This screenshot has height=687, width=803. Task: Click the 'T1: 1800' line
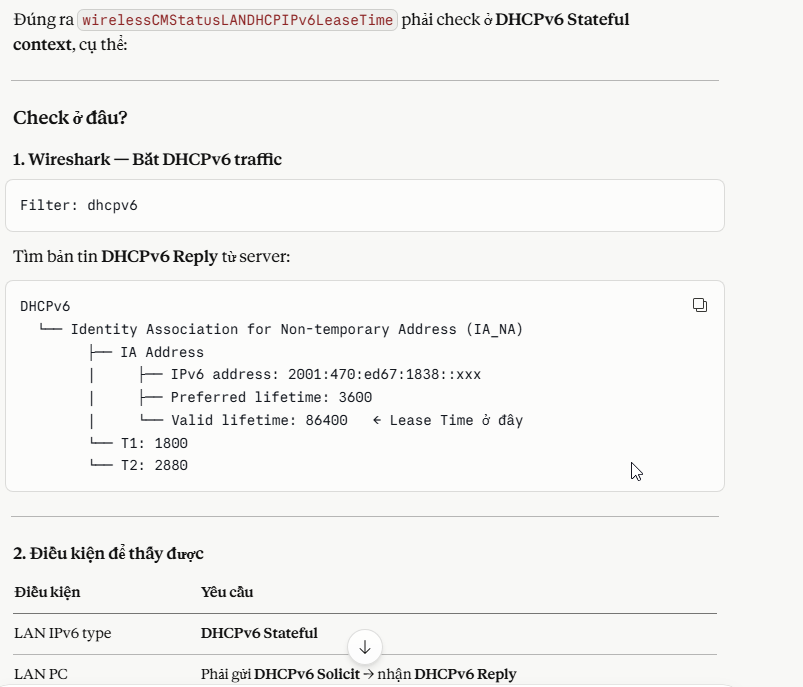(x=153, y=443)
